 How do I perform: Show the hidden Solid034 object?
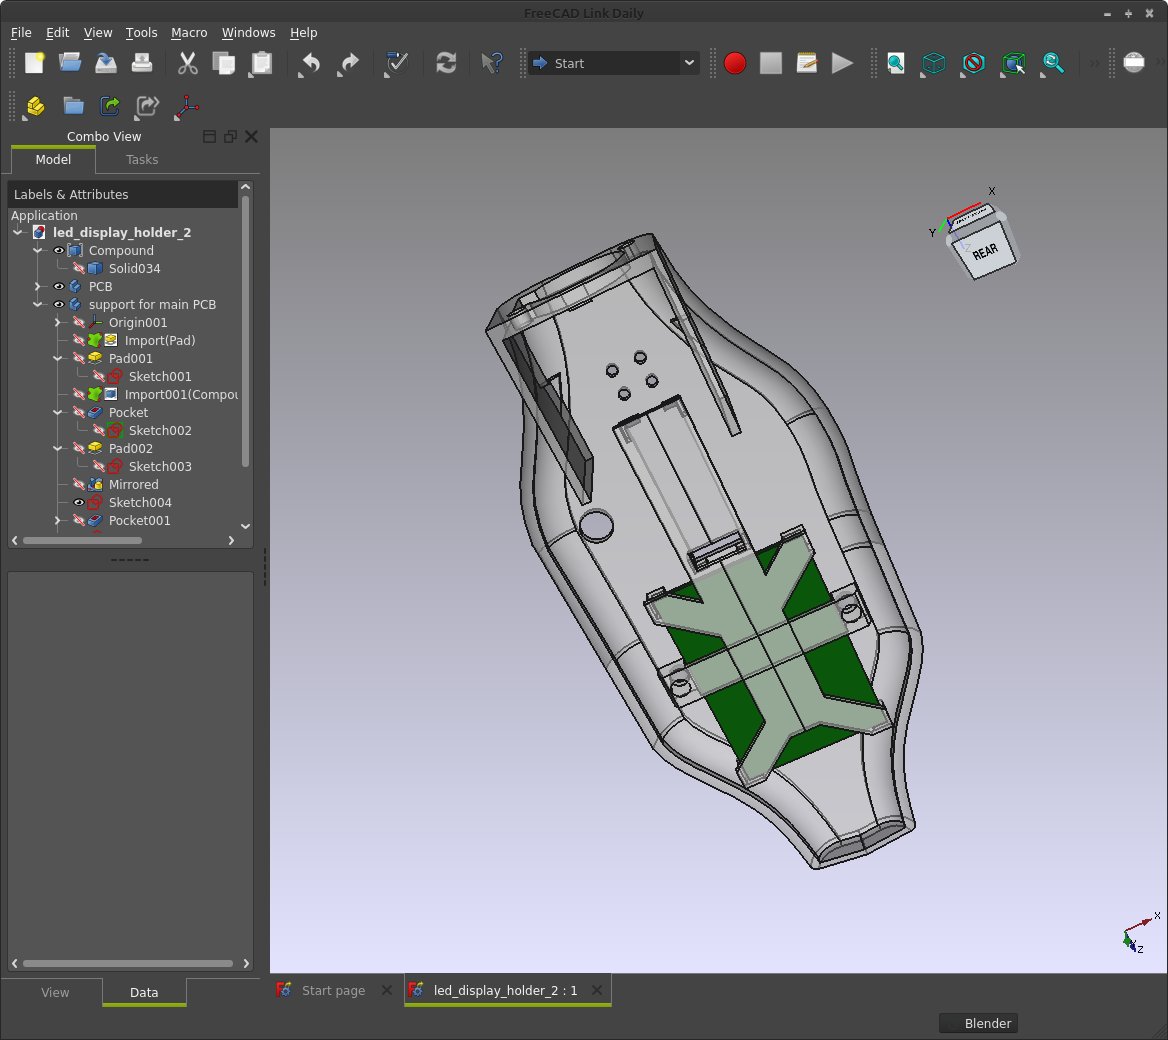coord(78,268)
